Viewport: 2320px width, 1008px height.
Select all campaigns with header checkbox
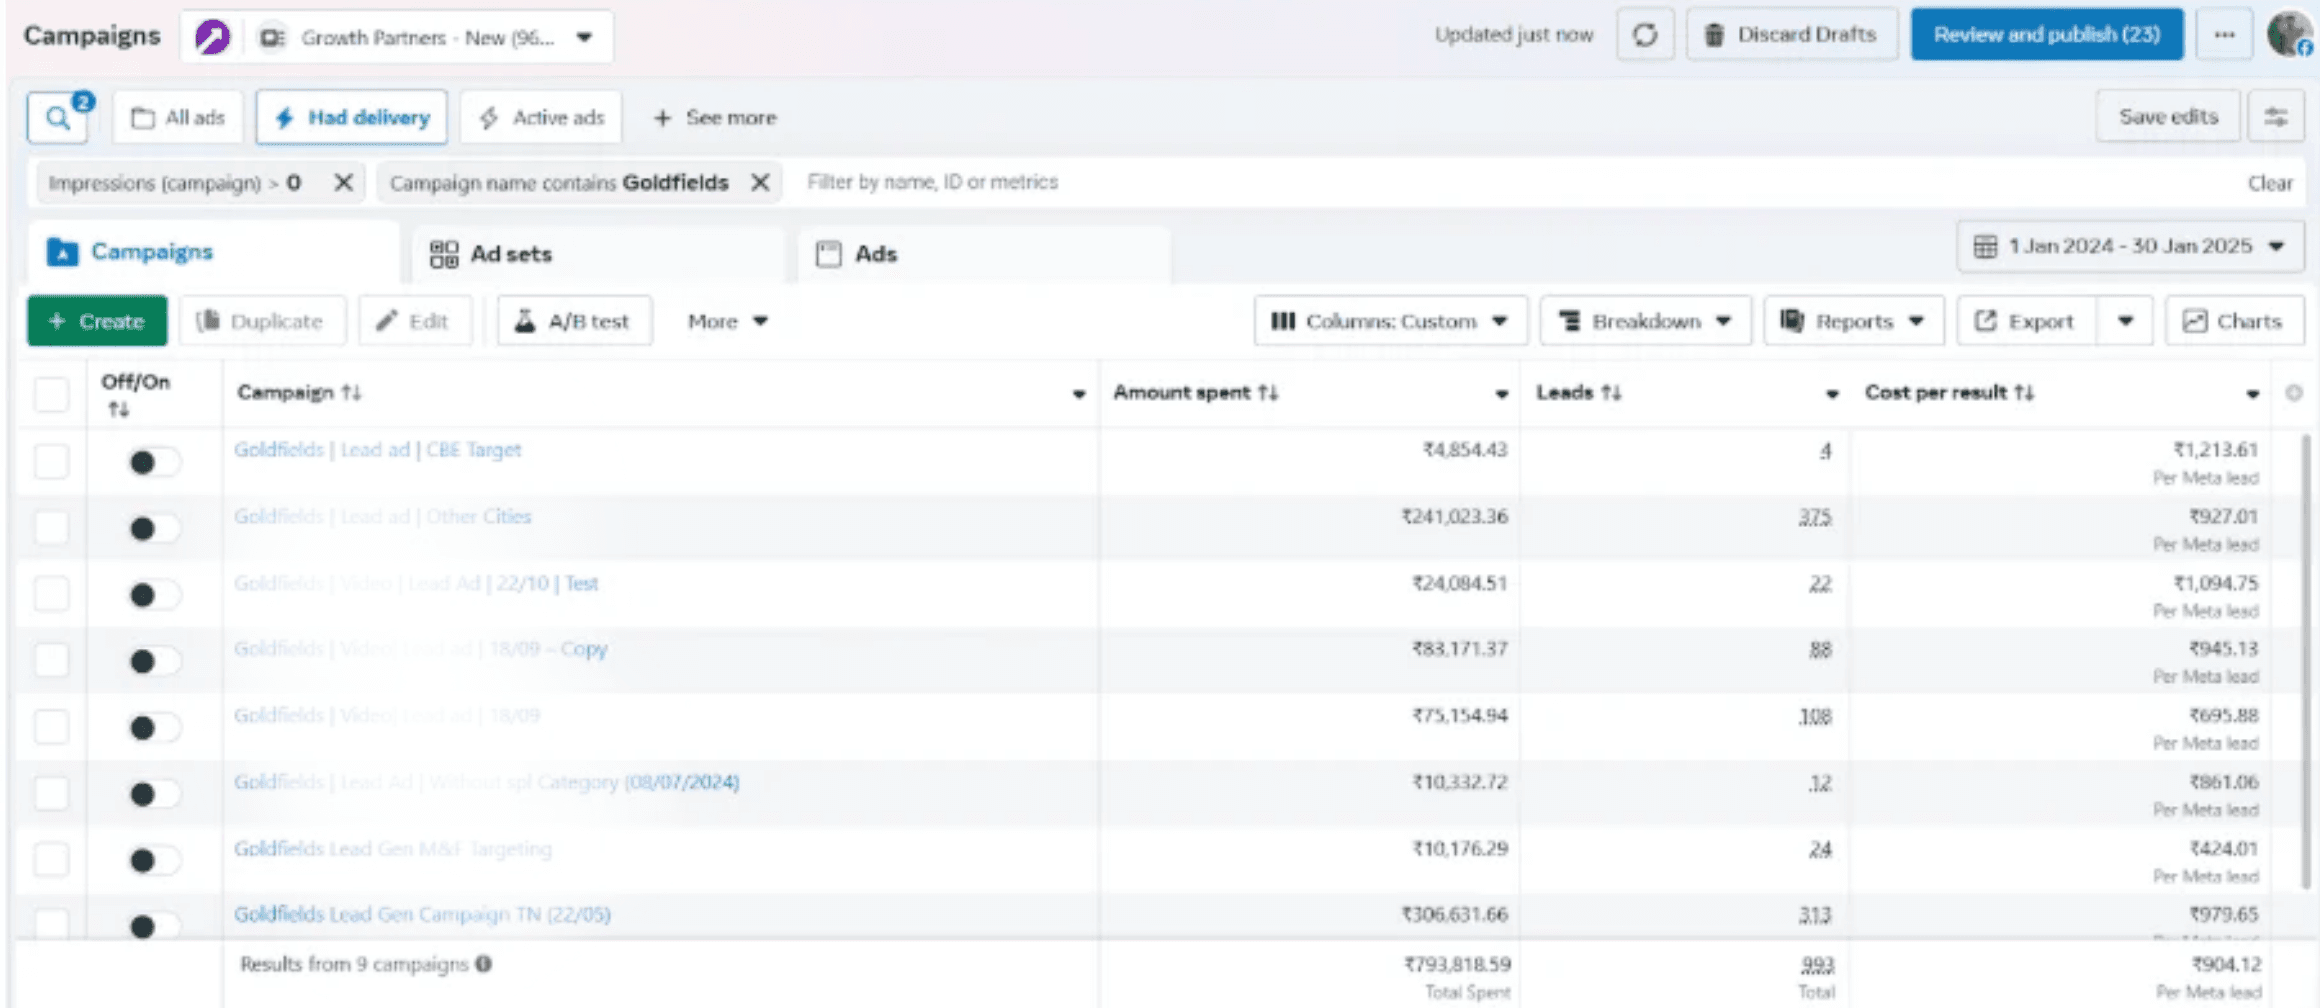(x=51, y=394)
